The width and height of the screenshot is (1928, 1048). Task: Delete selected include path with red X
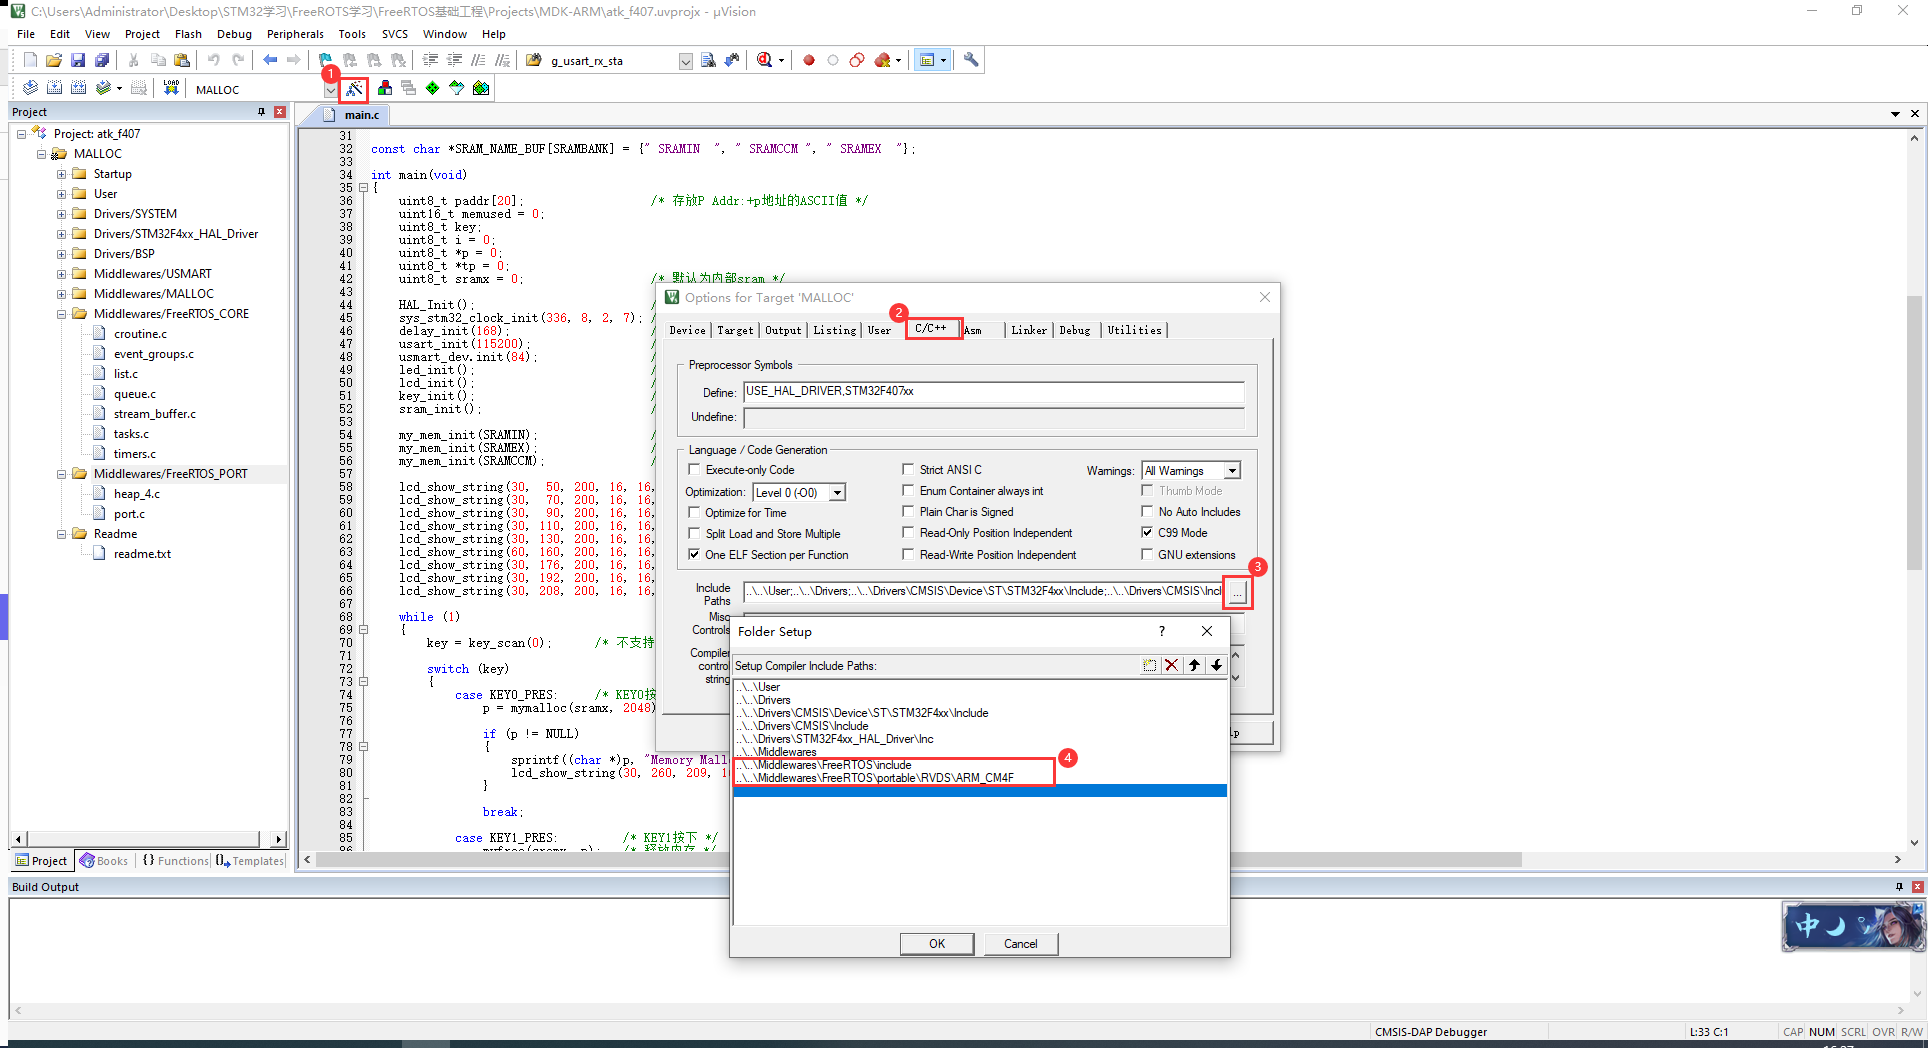tap(1171, 665)
